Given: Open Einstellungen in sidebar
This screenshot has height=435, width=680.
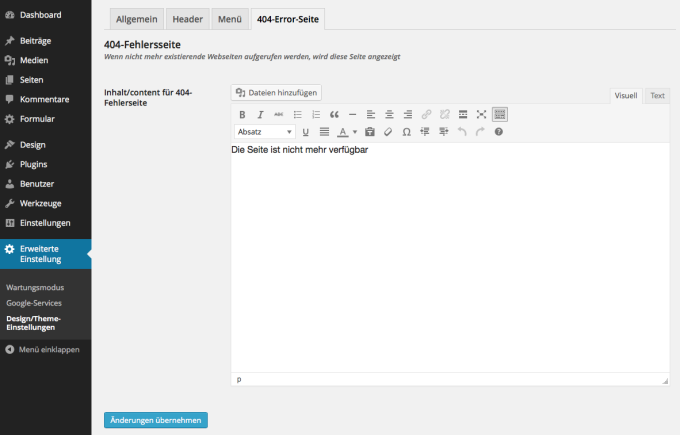Looking at the screenshot, I should click(46, 223).
